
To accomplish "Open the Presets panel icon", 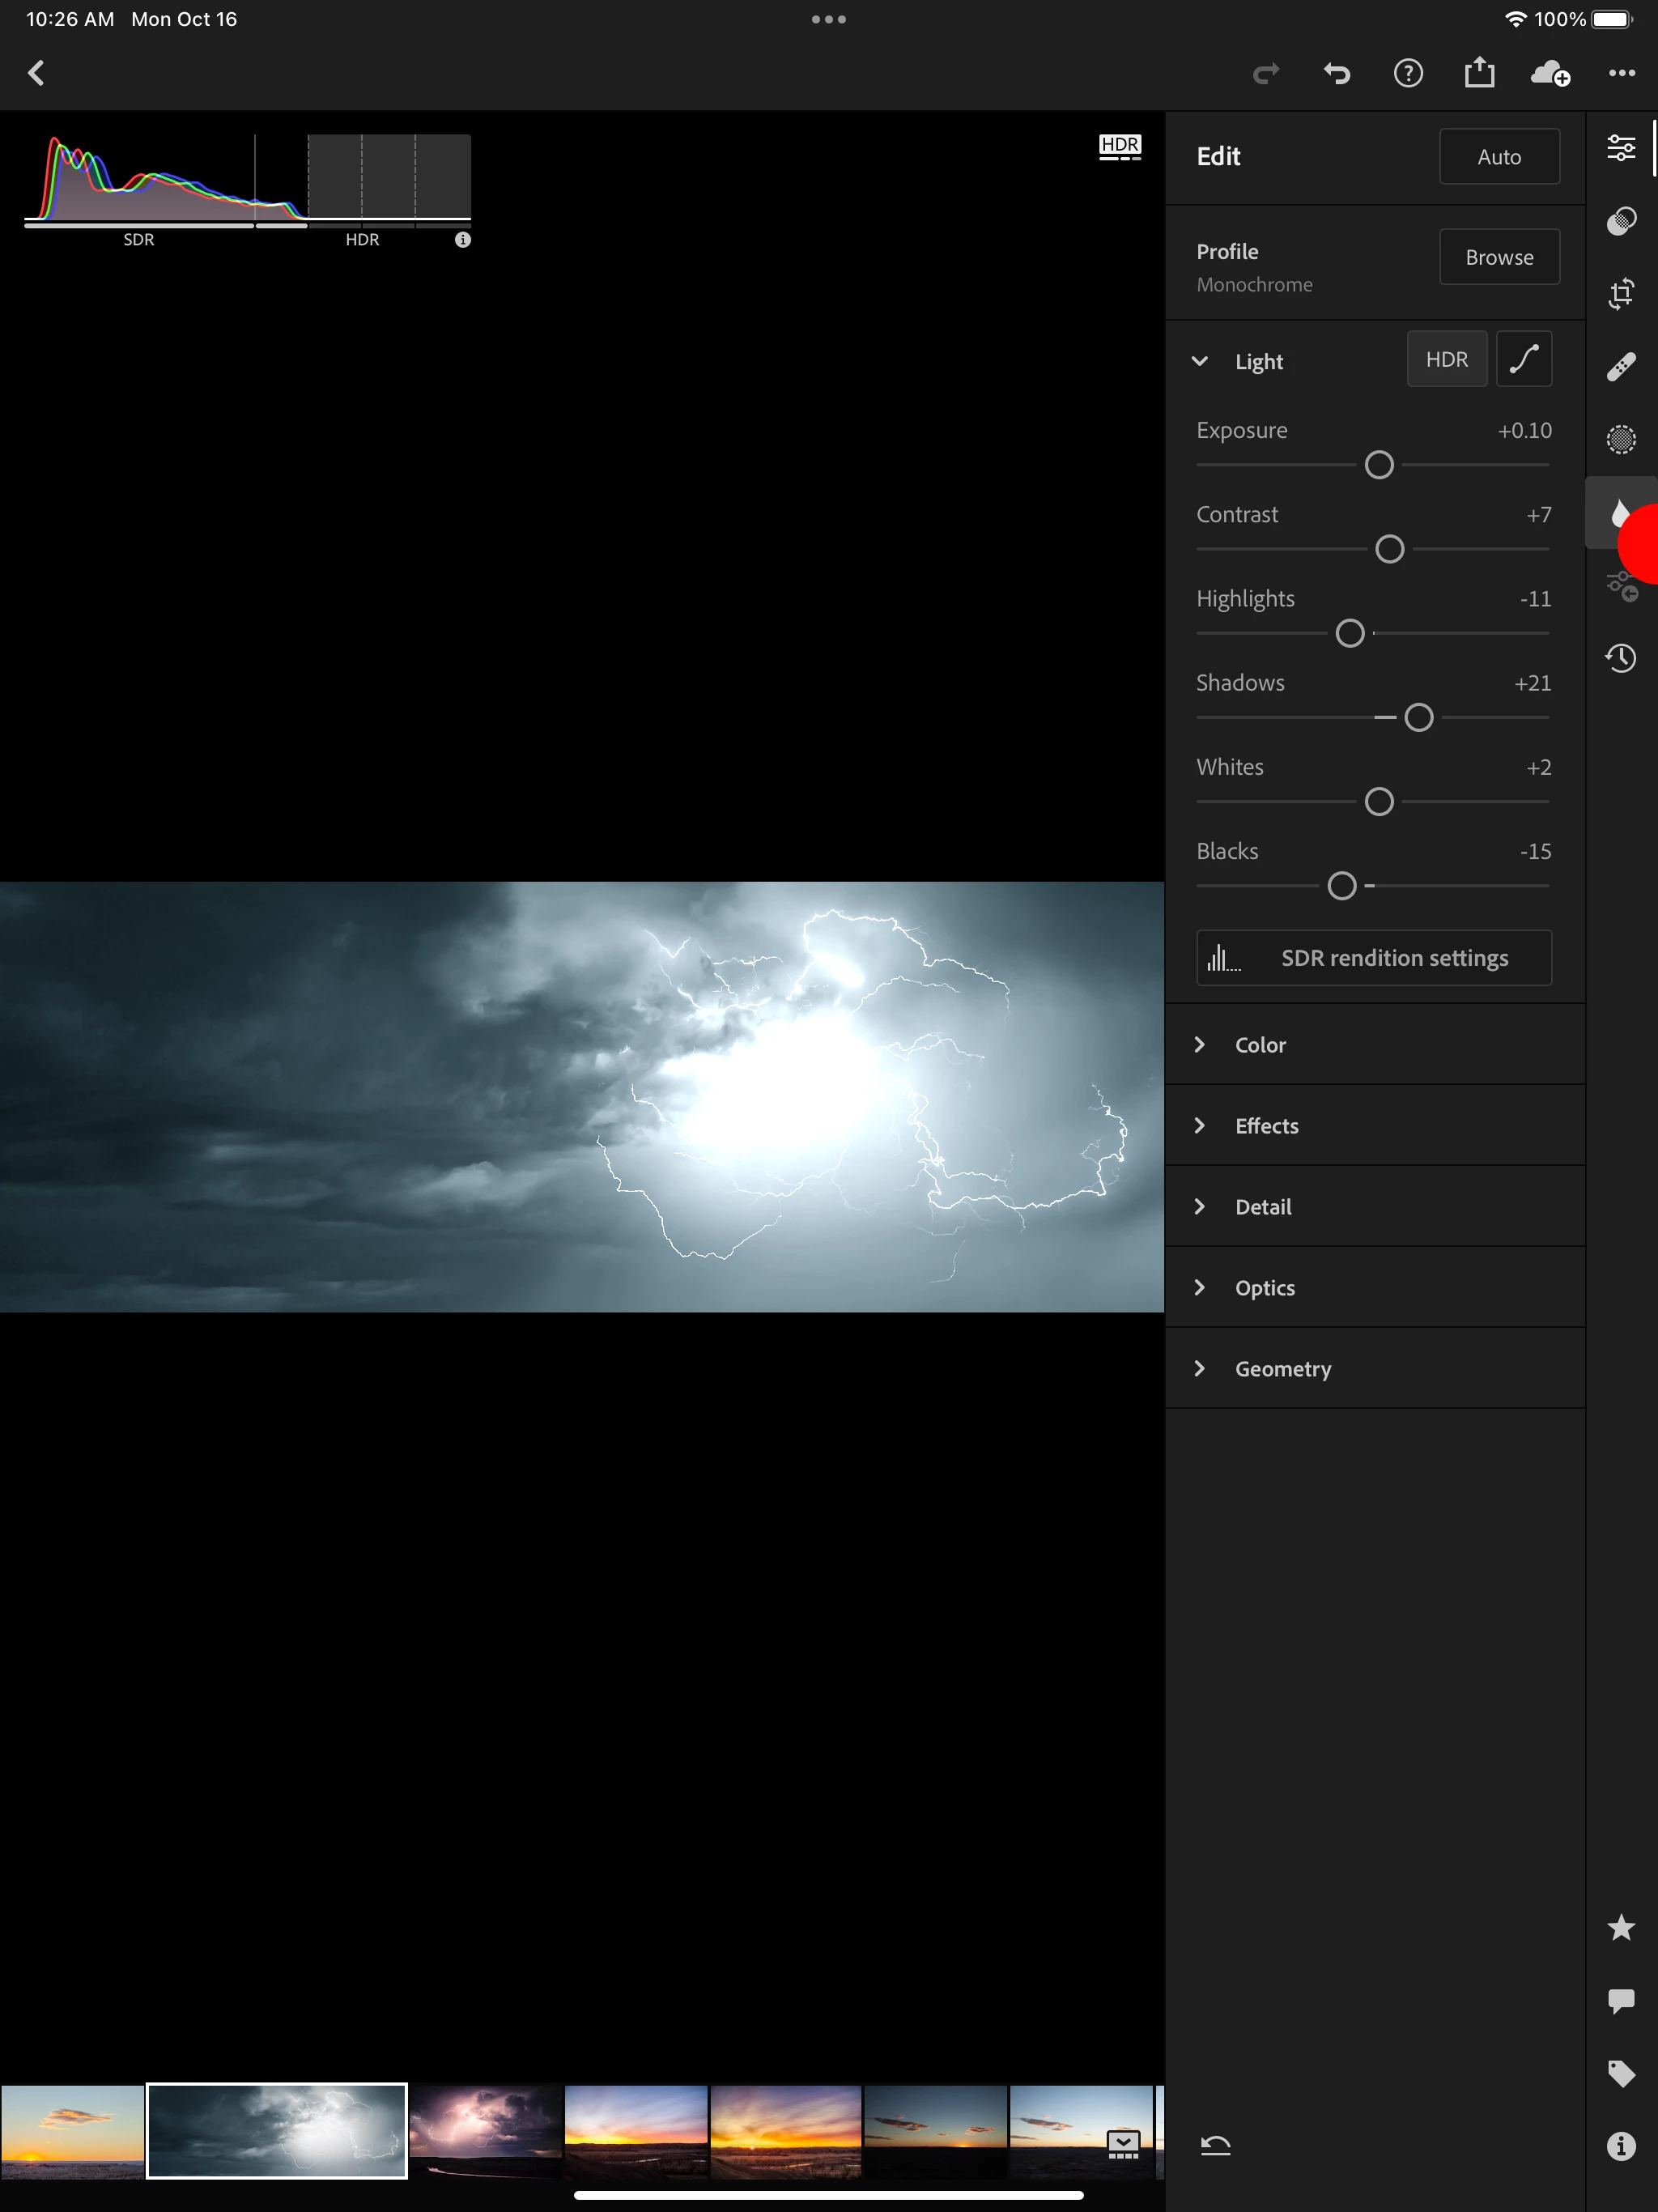I will (1621, 220).
